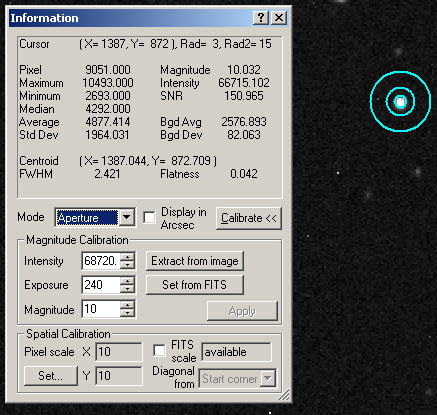Click the Exposure input field
This screenshot has width=437, height=415.
pos(101,285)
